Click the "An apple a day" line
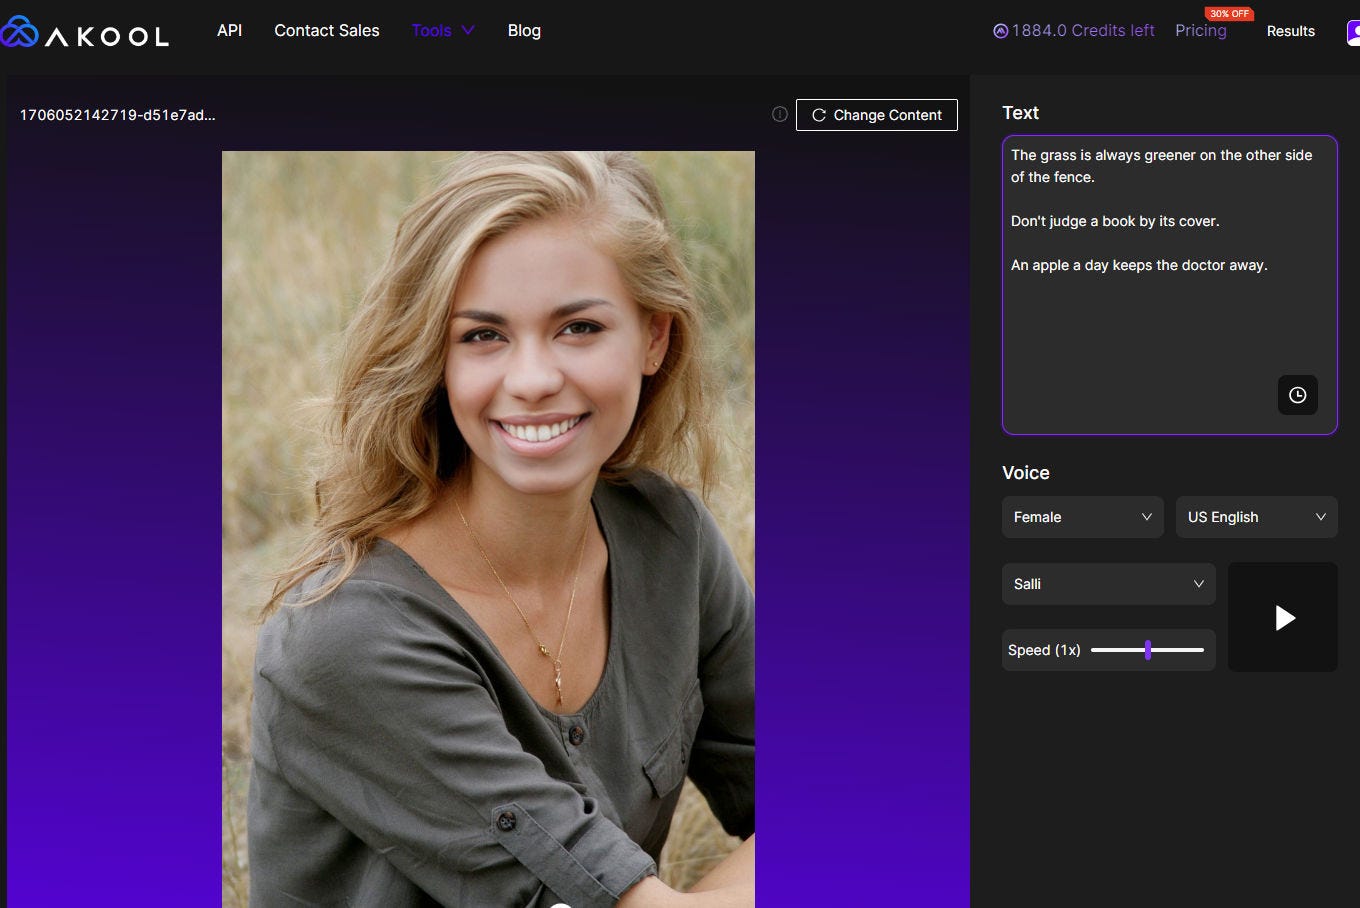The height and width of the screenshot is (908, 1360). tap(1139, 265)
